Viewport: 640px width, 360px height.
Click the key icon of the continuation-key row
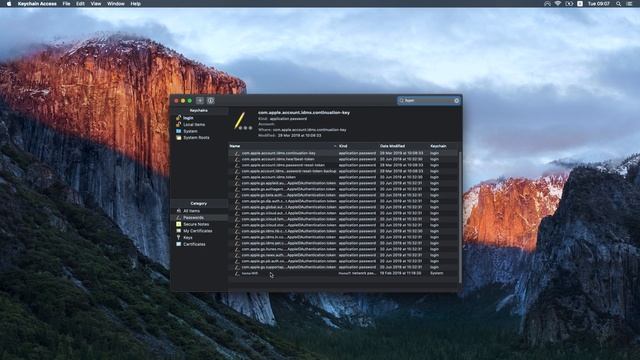[x=237, y=153]
